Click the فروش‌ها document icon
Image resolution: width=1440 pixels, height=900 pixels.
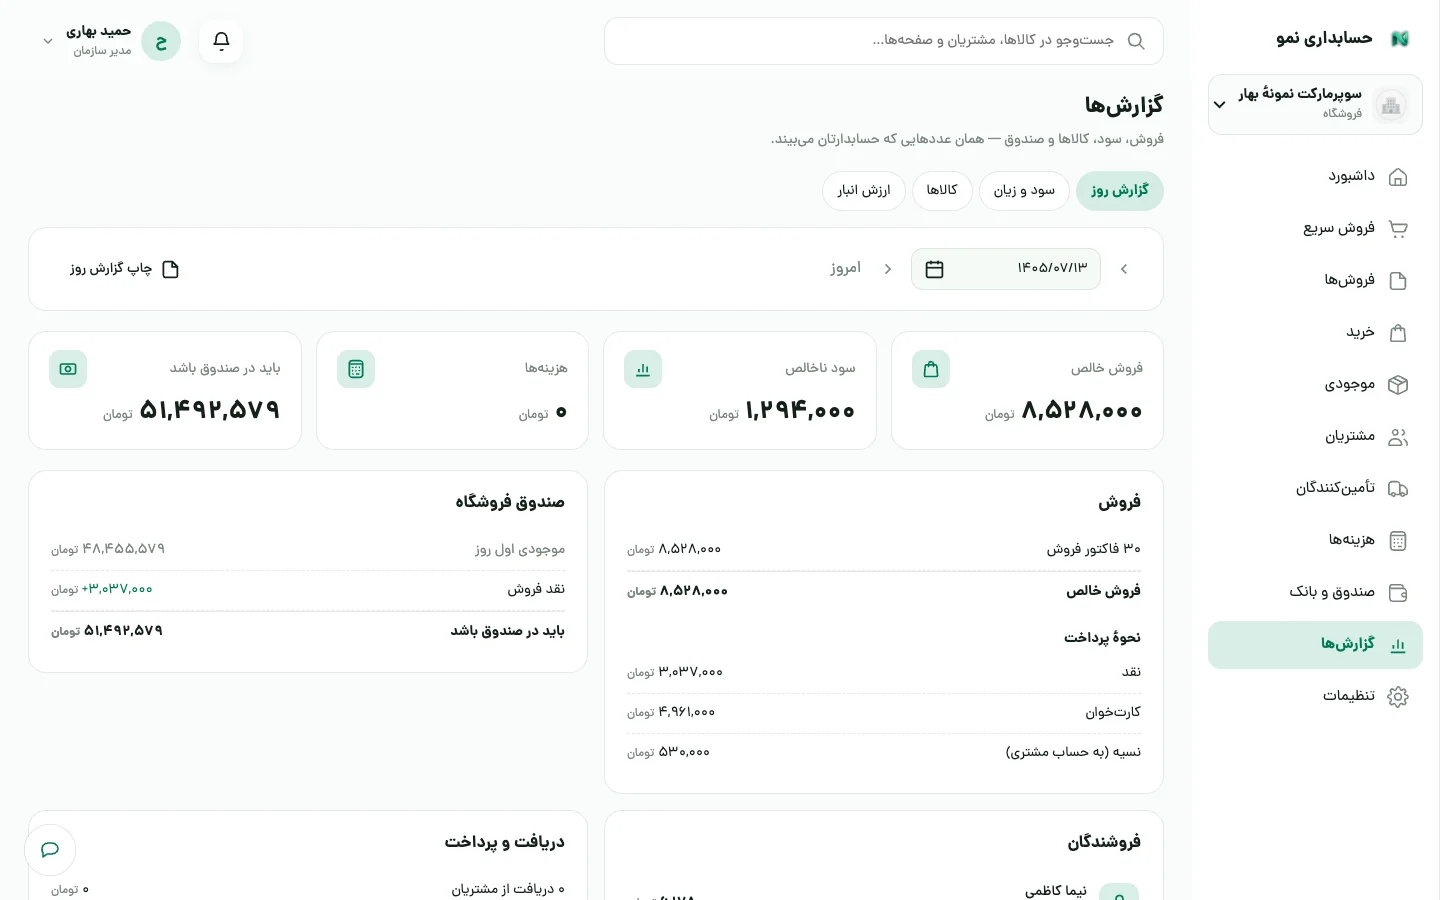1398,281
